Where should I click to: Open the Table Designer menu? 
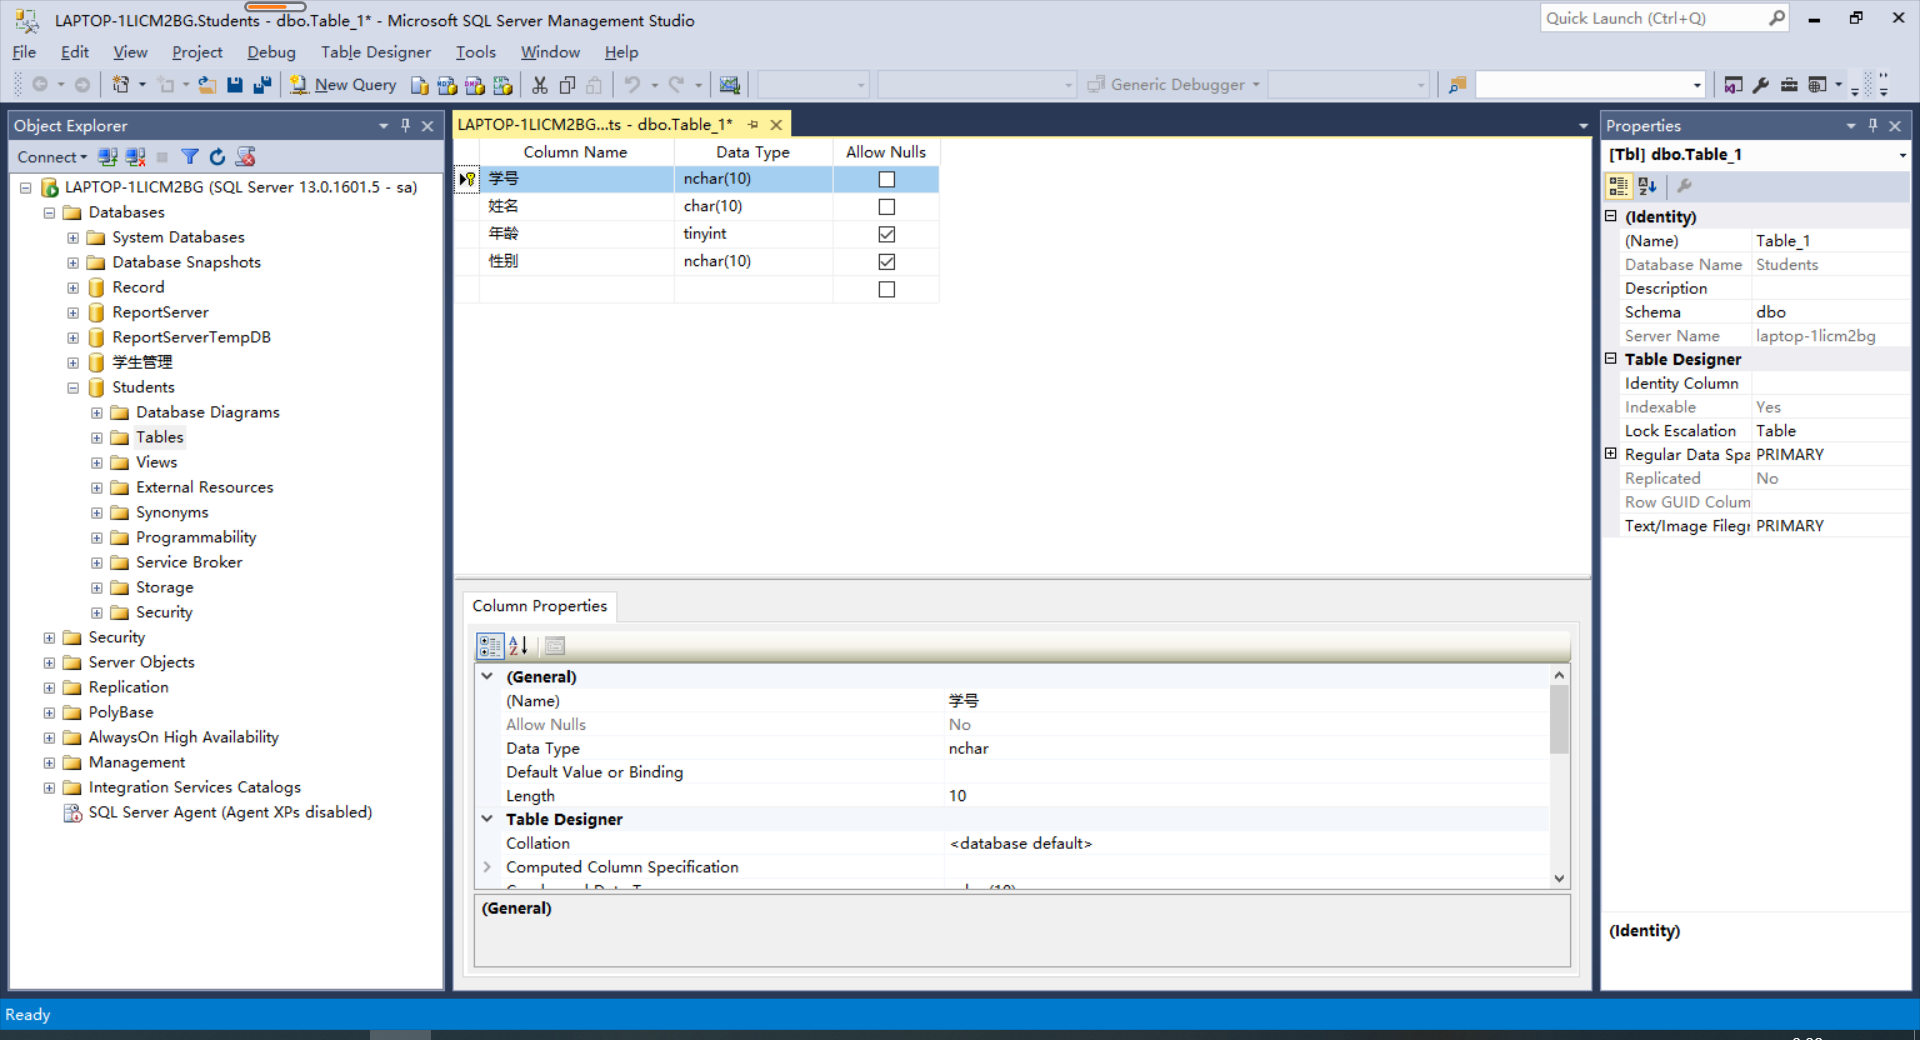click(376, 52)
